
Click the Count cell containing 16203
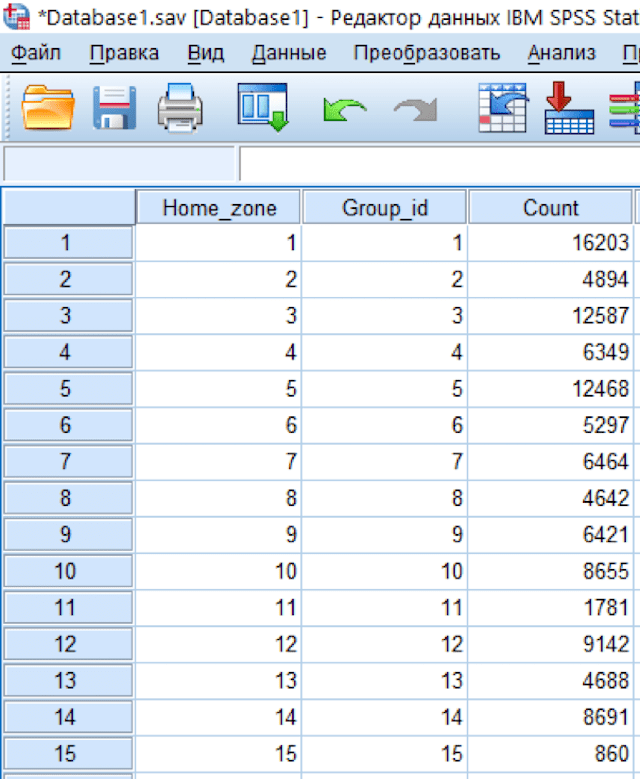[550, 243]
